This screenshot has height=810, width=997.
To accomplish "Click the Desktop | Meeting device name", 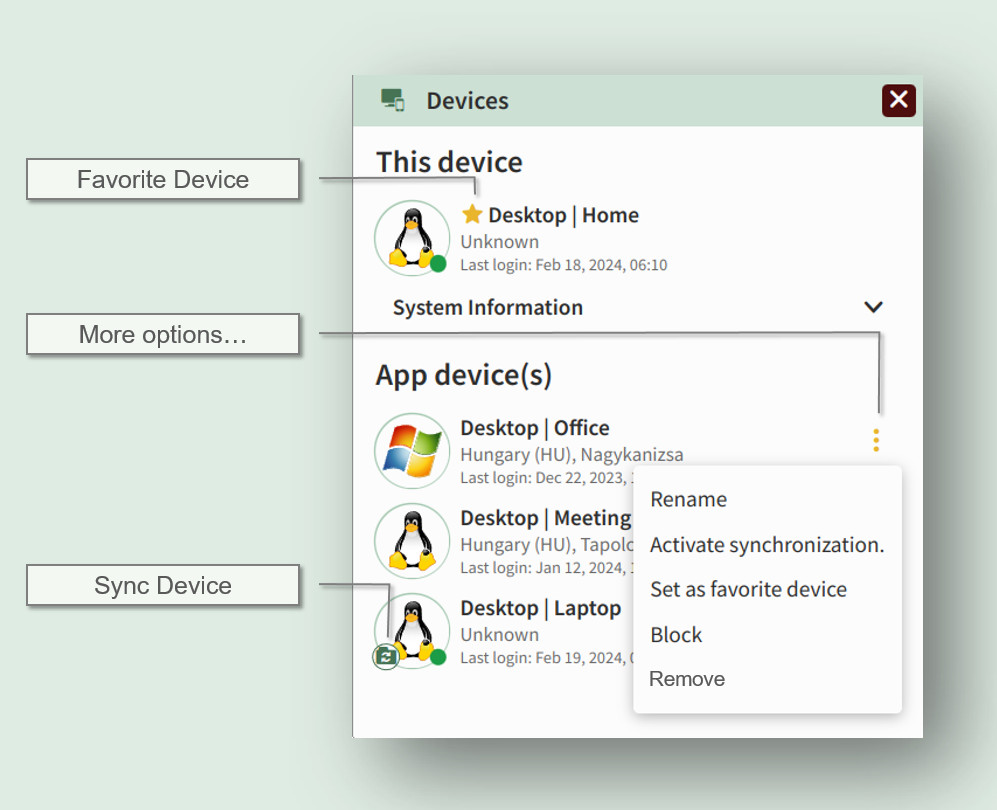I will (x=546, y=518).
